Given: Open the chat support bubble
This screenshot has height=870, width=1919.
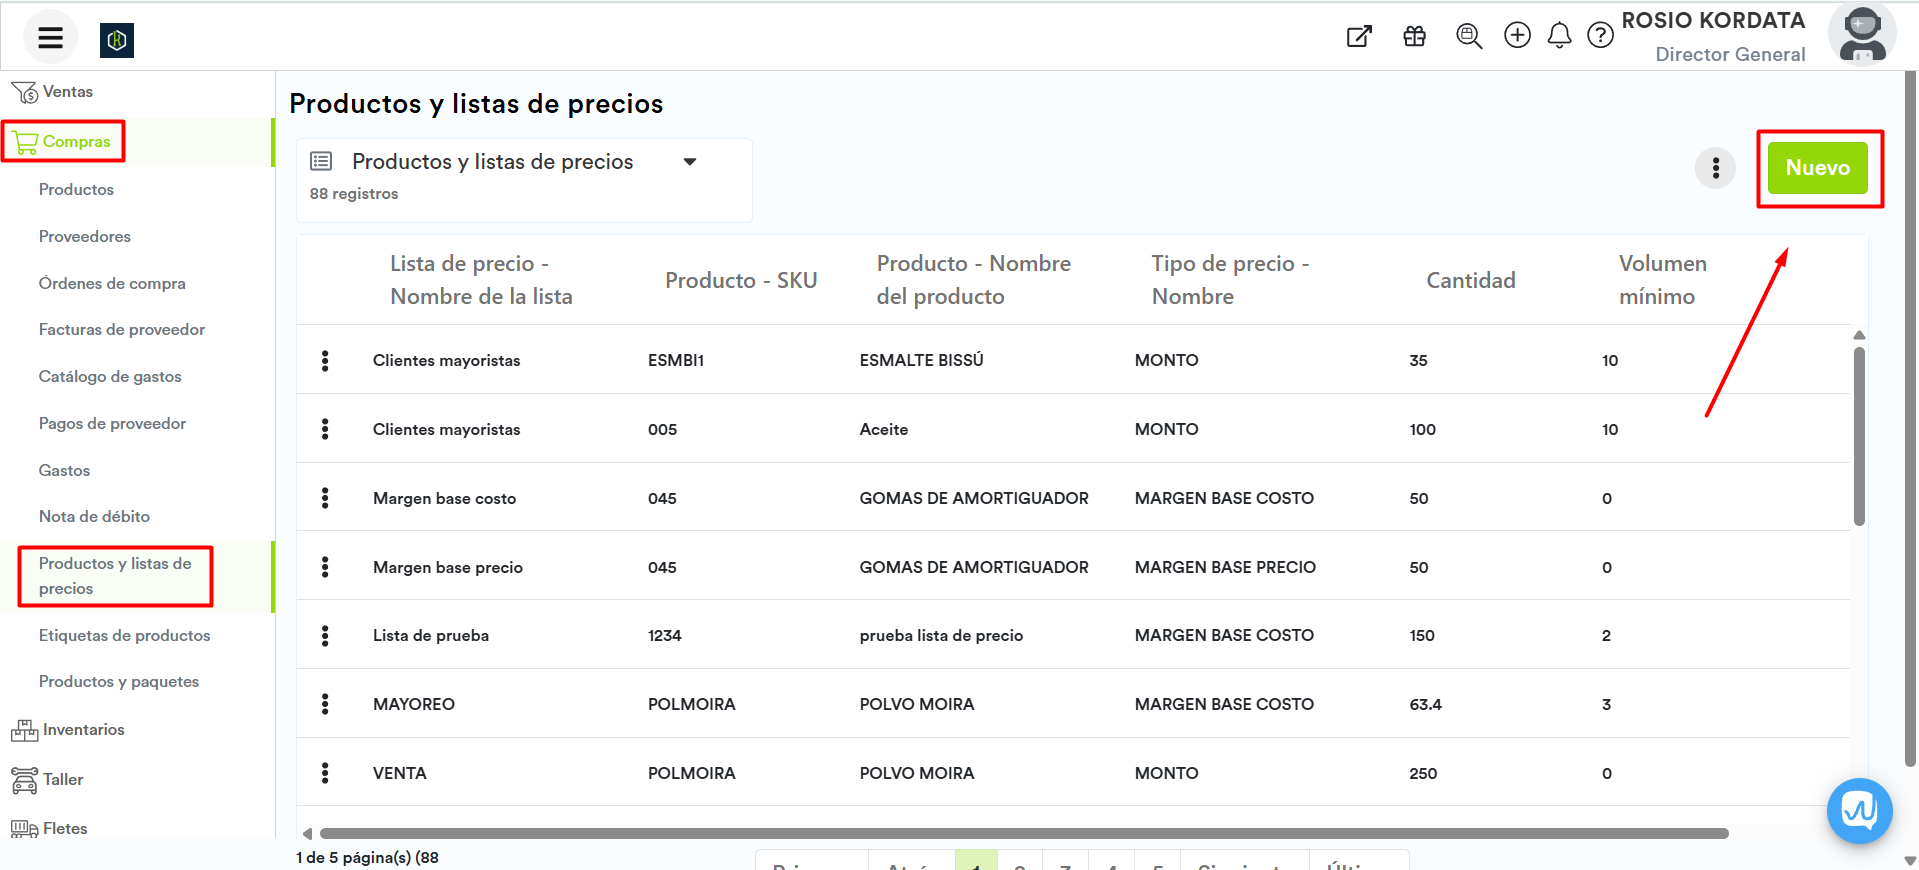Looking at the screenshot, I should pyautogui.click(x=1859, y=810).
